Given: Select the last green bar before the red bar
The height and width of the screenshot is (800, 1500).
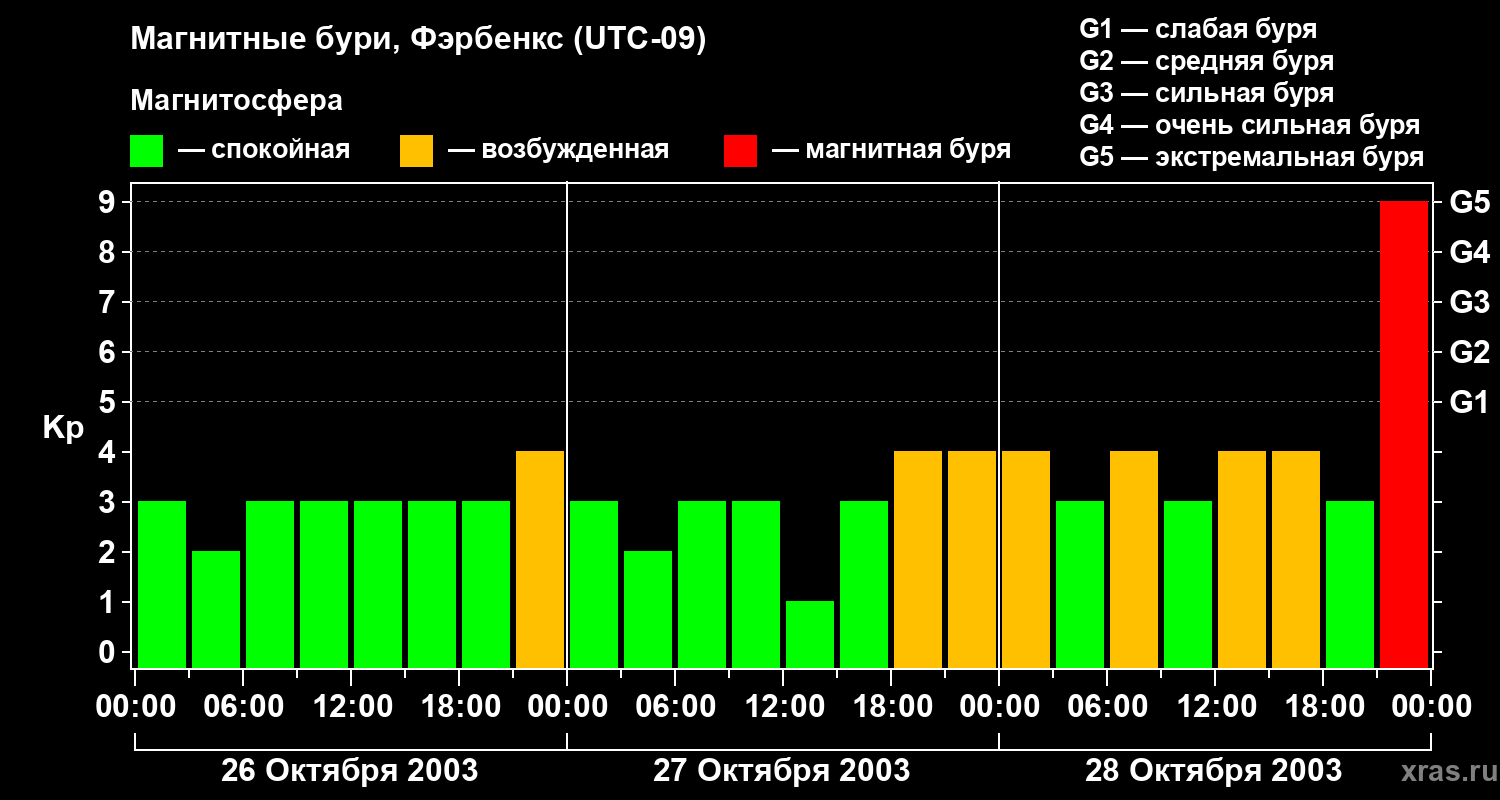Looking at the screenshot, I should click(x=1350, y=584).
